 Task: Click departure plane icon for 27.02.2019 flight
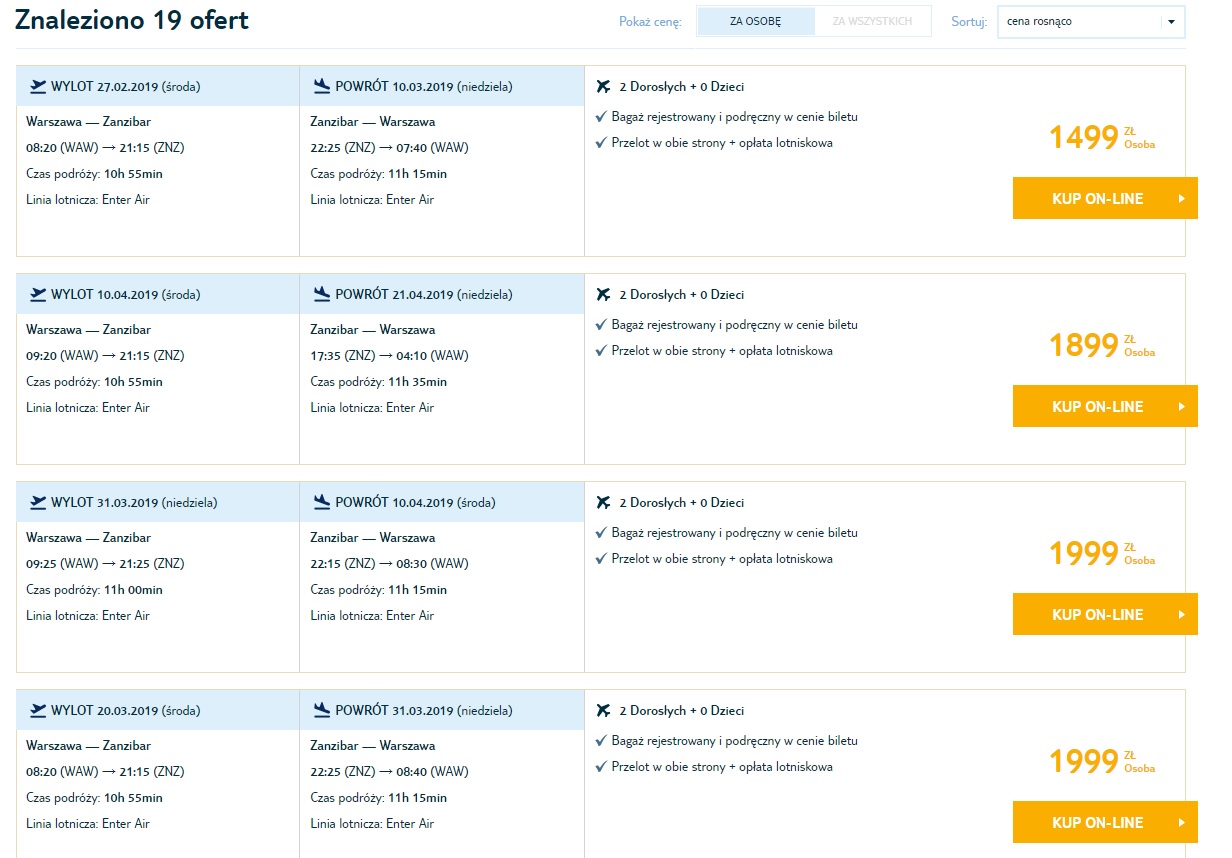tap(38, 86)
